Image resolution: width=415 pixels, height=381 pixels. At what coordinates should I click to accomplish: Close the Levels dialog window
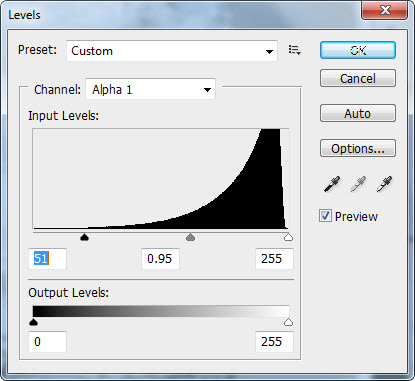click(385, 11)
